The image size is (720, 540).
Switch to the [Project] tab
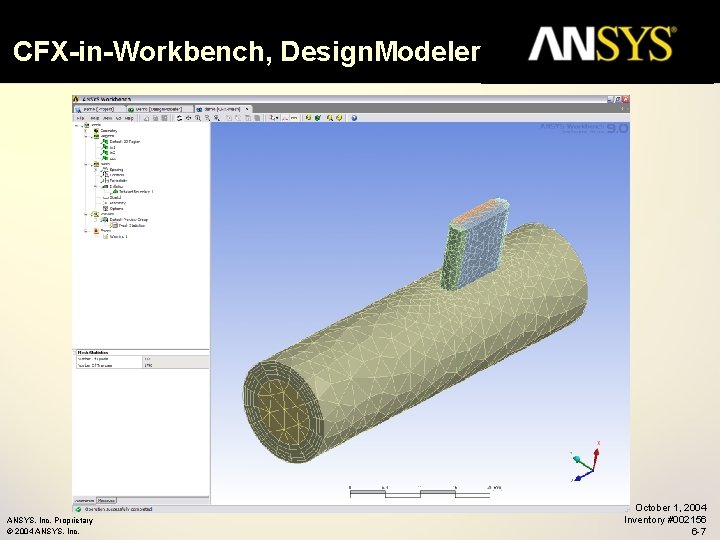(100, 109)
